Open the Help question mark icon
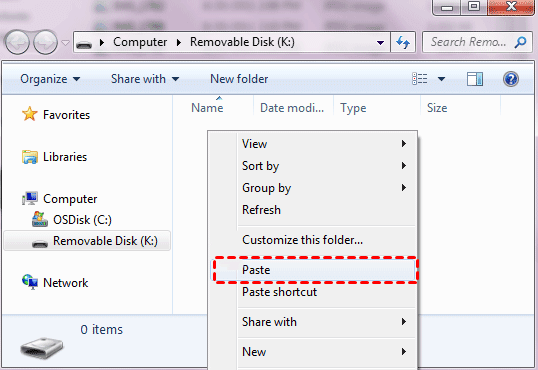Screen dimensions: 538x370 (511, 79)
